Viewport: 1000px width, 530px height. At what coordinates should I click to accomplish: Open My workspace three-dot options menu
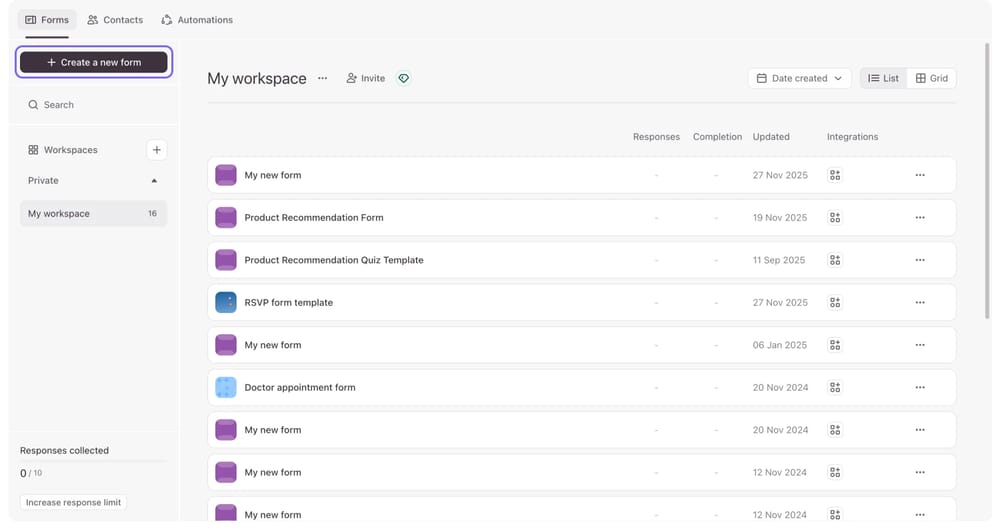322,78
